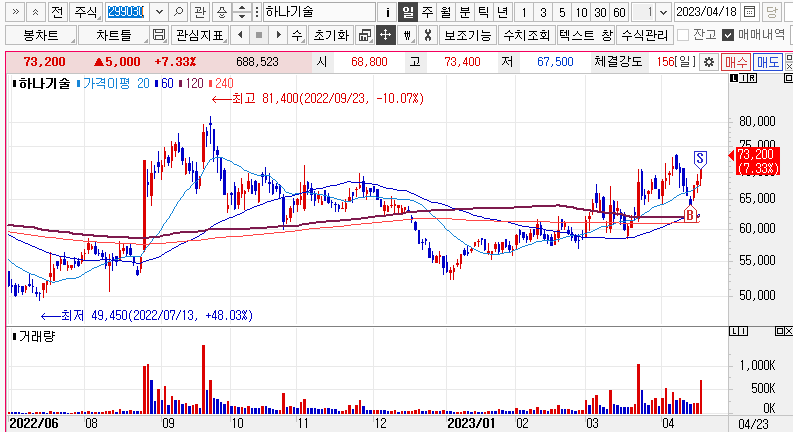The image size is (793, 432).
Task: Select the 틱 tick period tab
Action: (483, 12)
